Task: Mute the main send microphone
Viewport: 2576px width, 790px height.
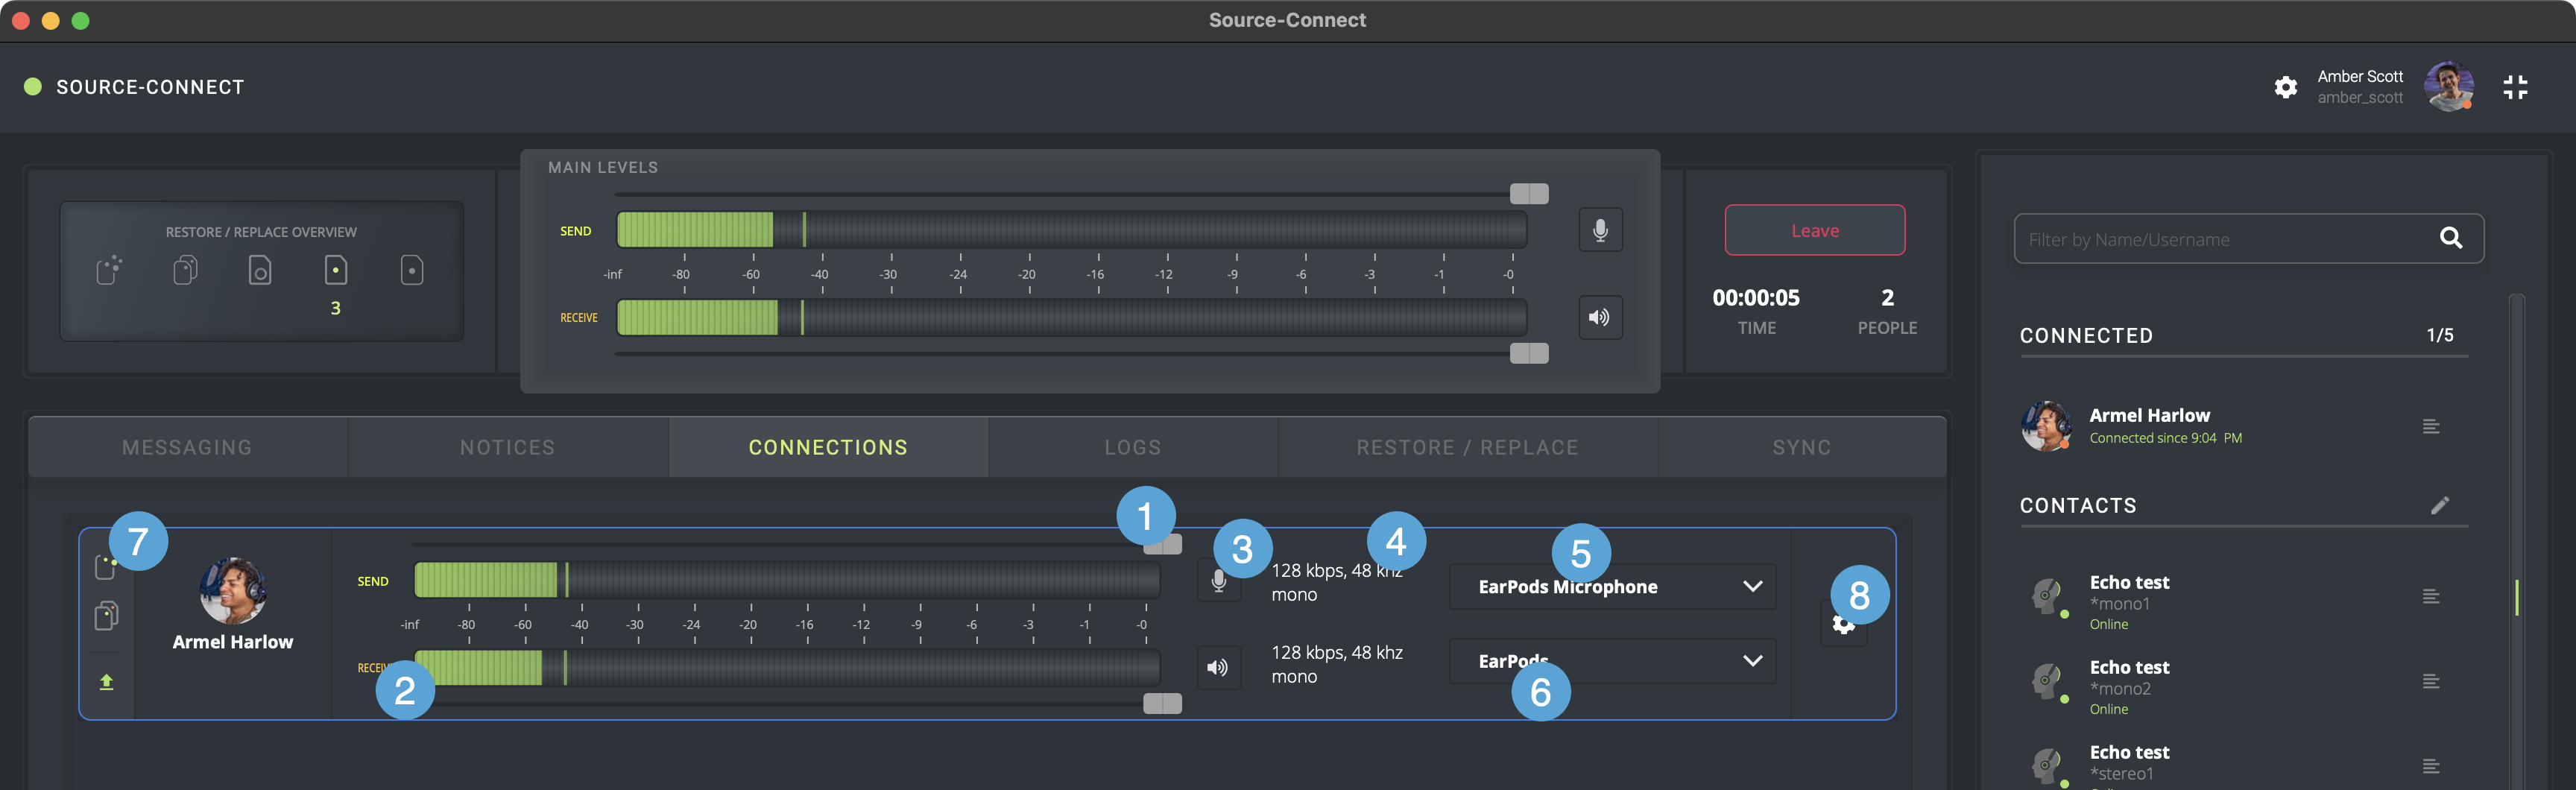Action: [x=1600, y=230]
